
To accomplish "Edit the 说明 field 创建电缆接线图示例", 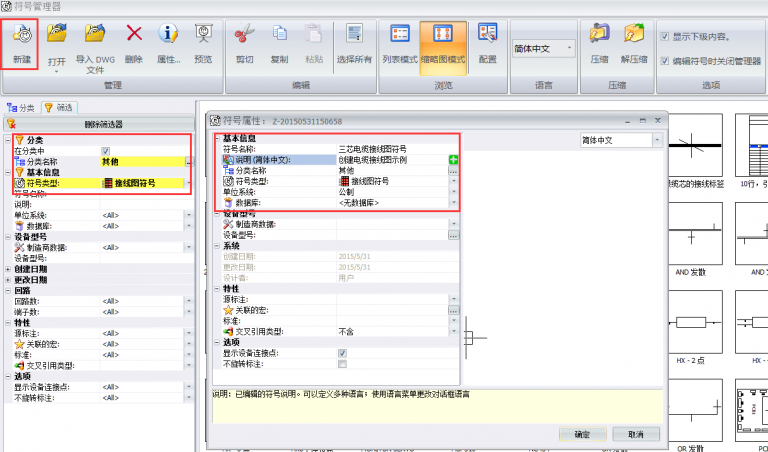I will [392, 160].
